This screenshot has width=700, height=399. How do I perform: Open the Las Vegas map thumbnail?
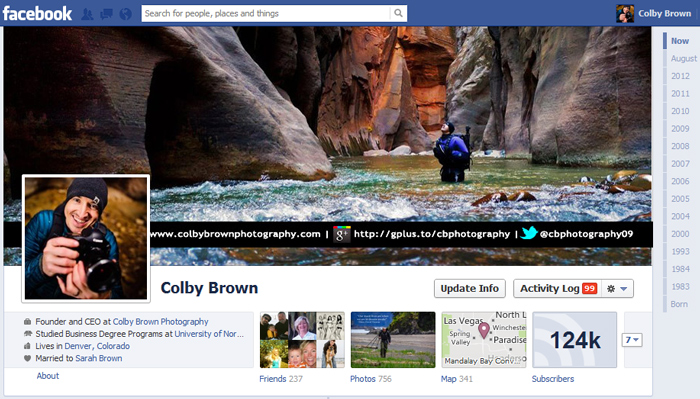point(484,340)
